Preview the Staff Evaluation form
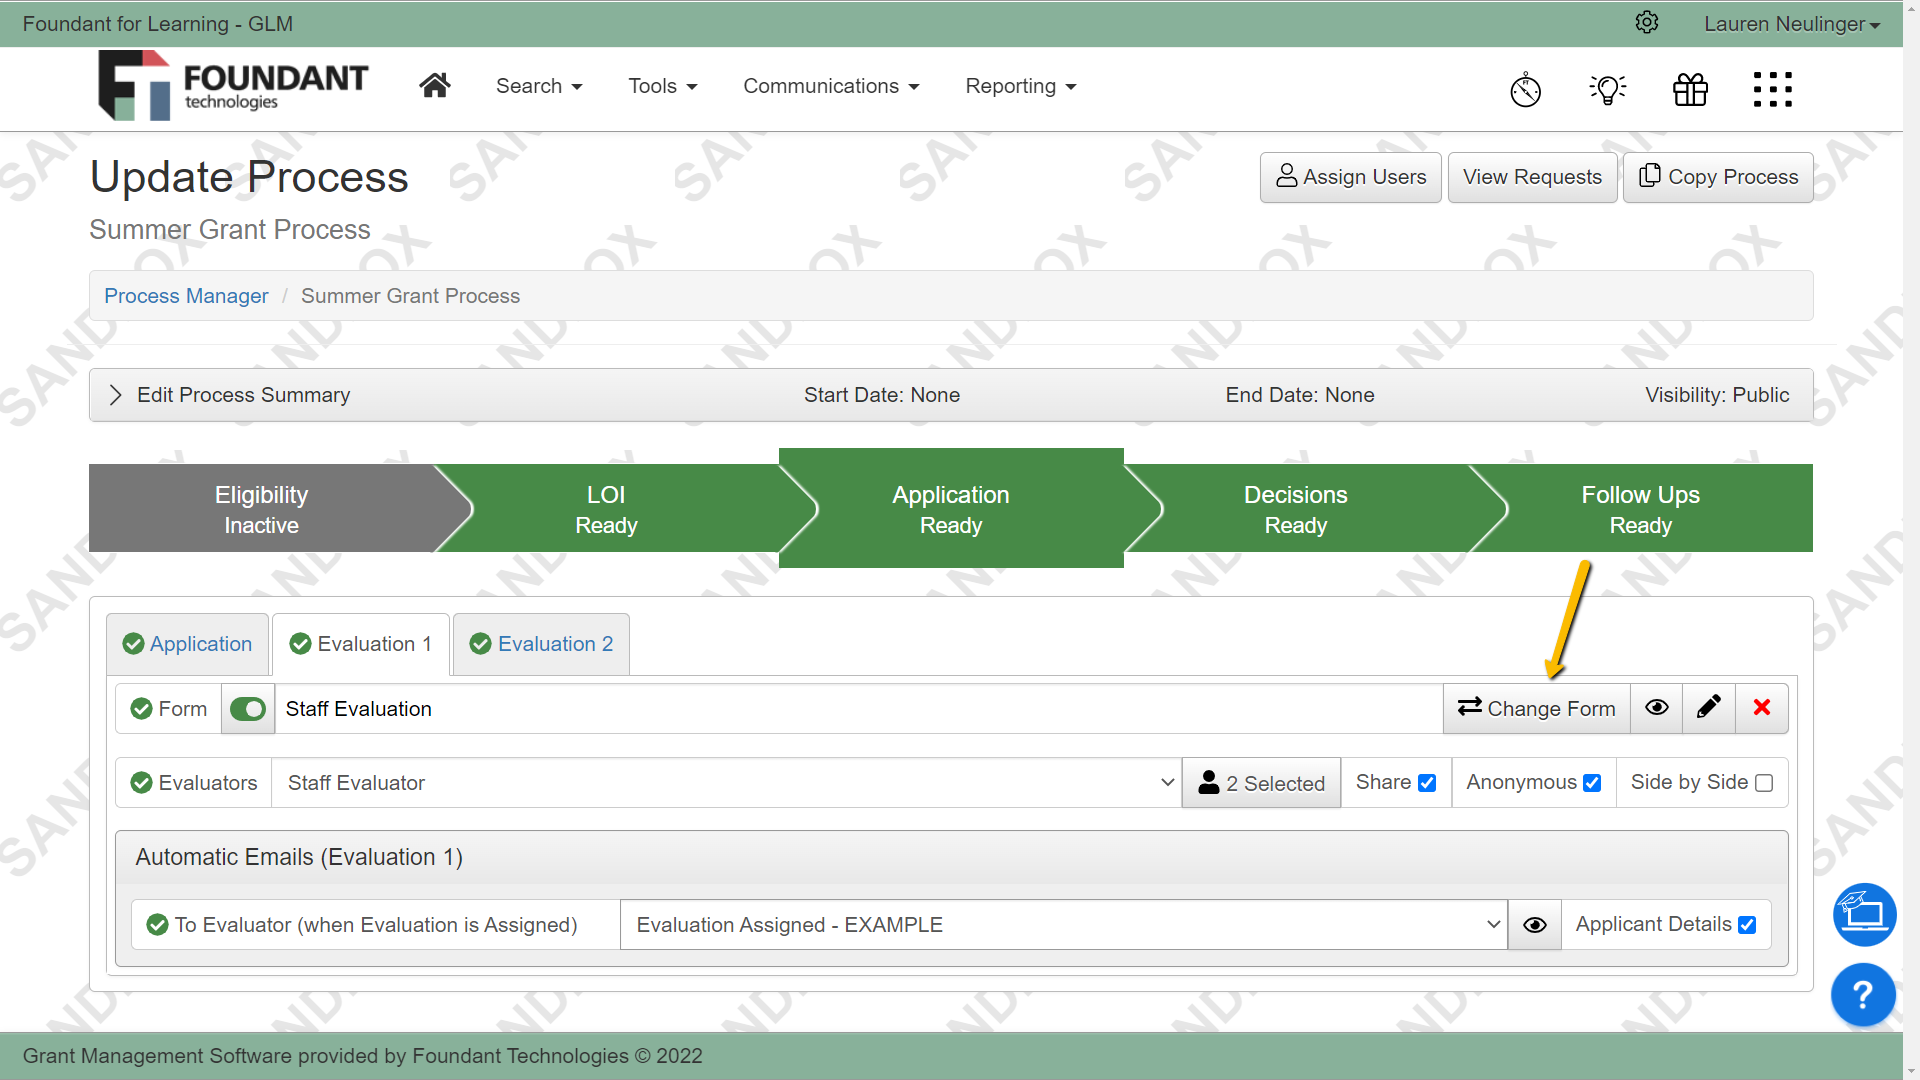1920x1080 pixels. [1656, 708]
